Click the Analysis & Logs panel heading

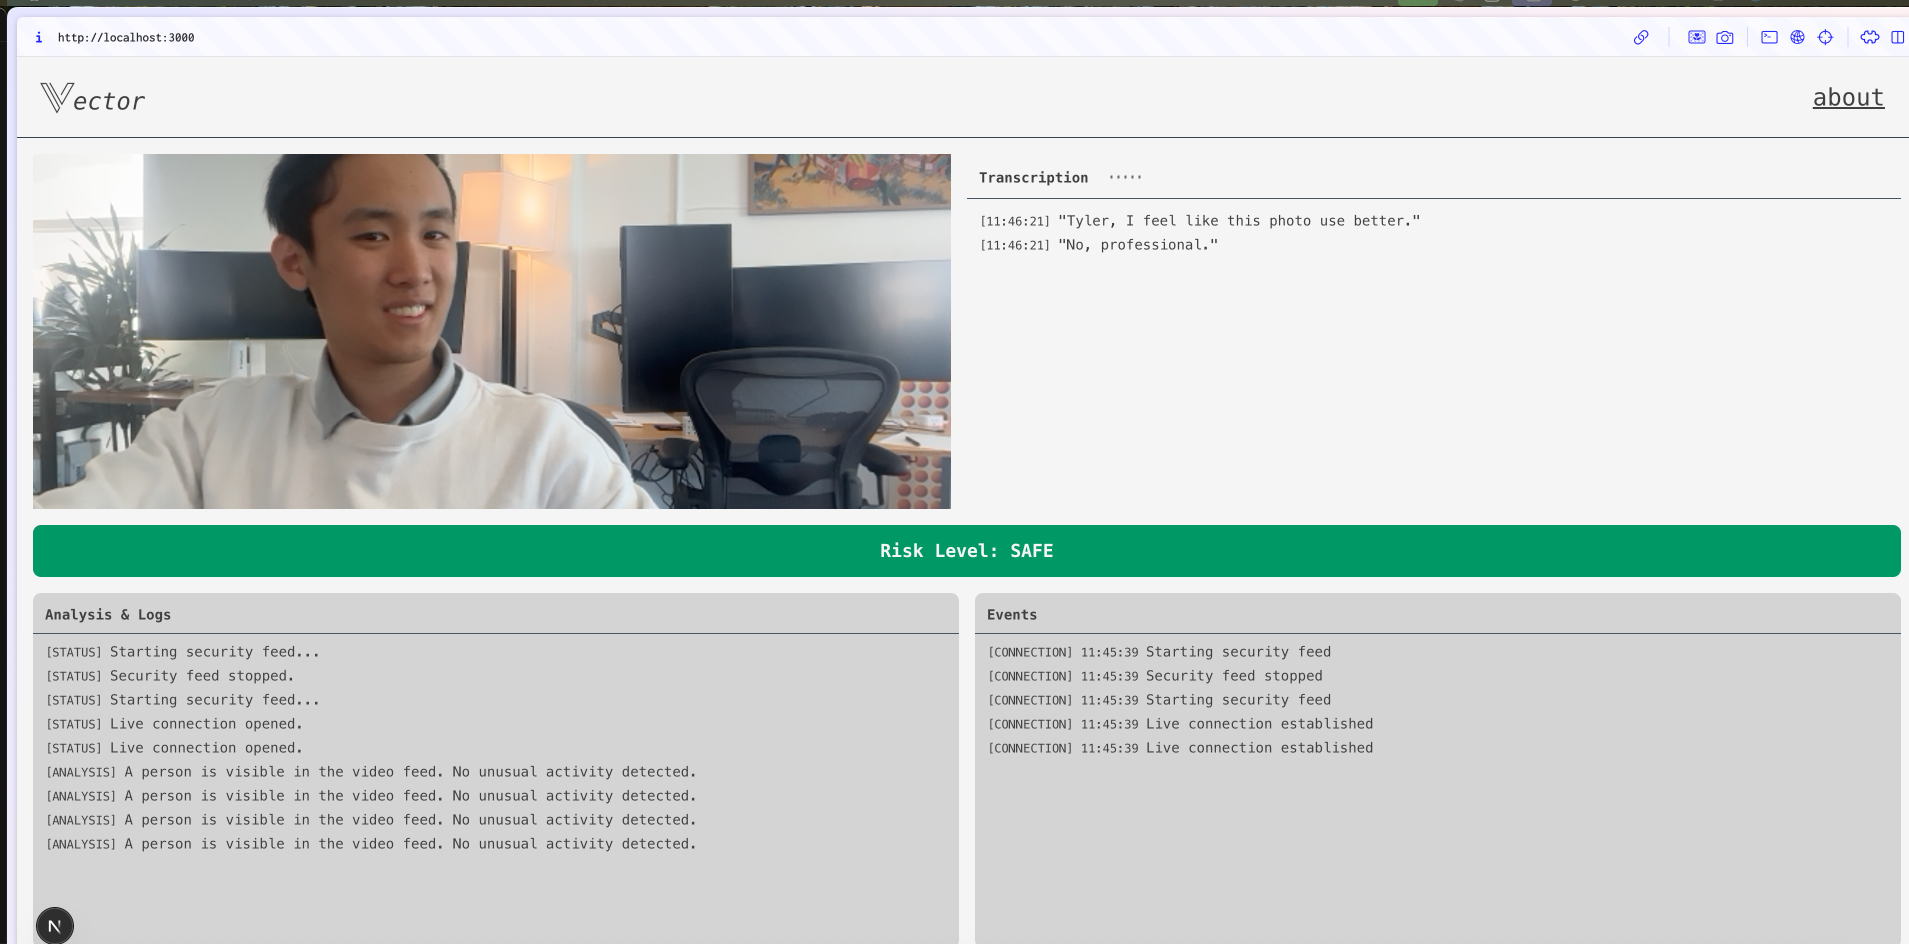pos(108,615)
